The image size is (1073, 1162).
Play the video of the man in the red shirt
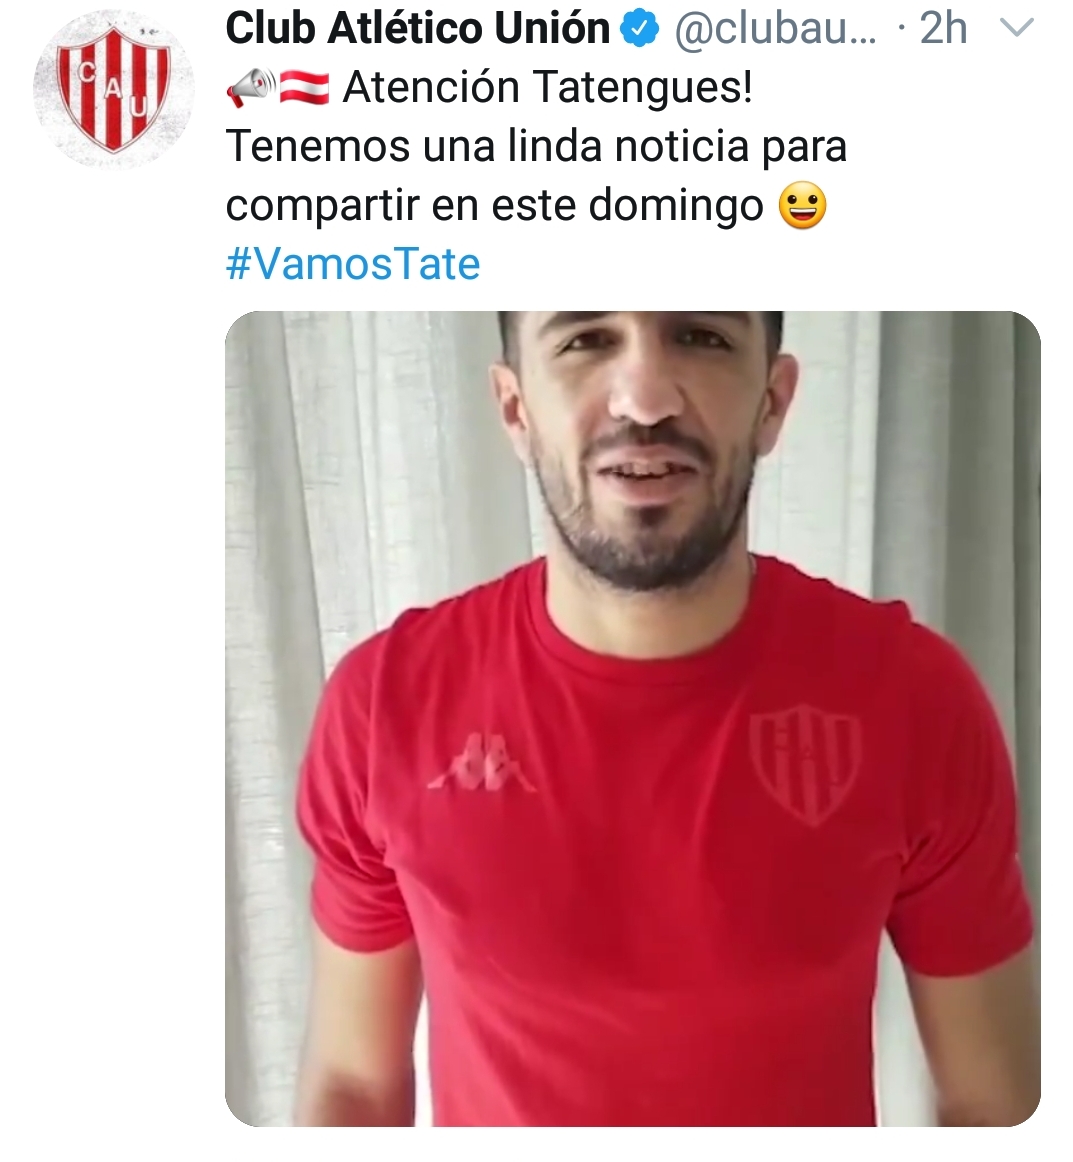tap(633, 718)
